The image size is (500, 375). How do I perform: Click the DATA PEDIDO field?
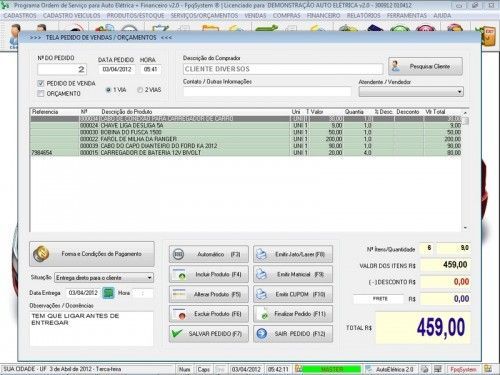coord(117,69)
